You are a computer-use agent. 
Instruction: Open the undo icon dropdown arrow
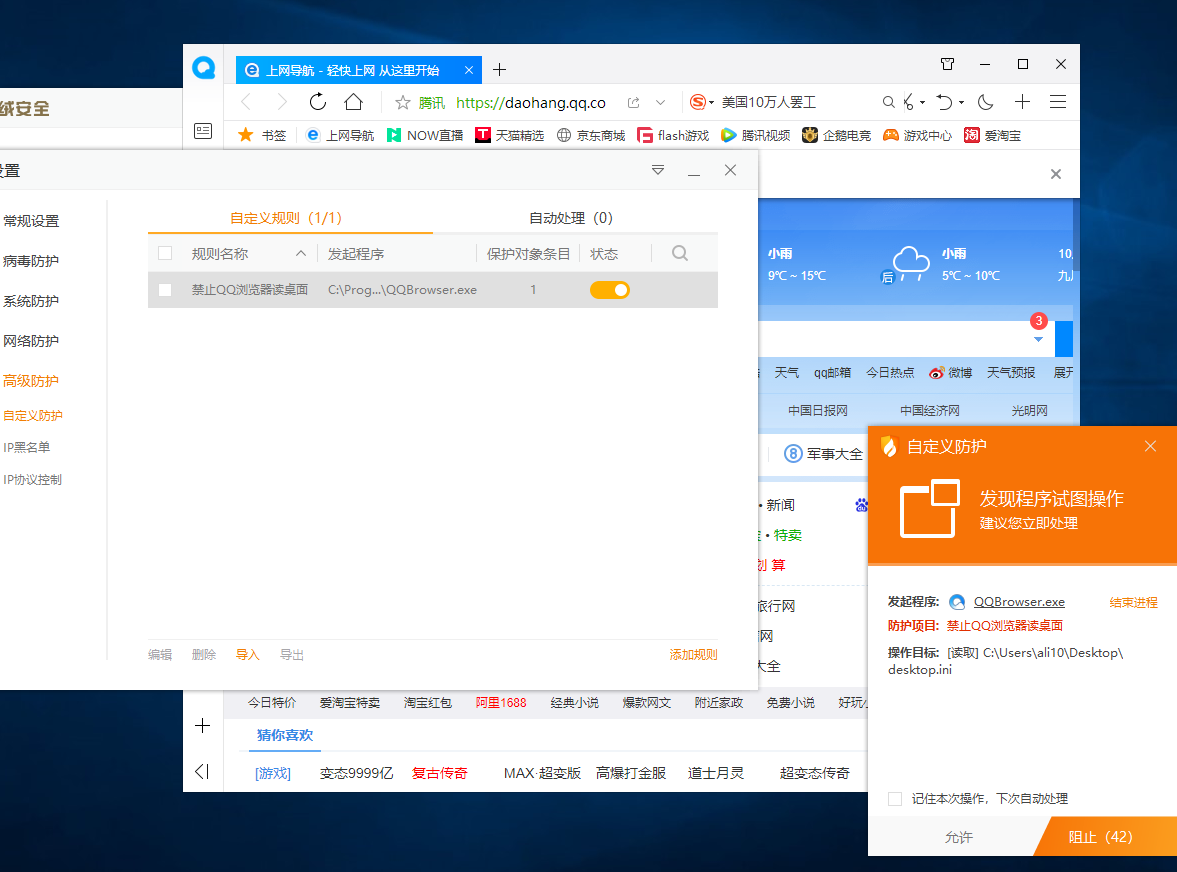(961, 103)
